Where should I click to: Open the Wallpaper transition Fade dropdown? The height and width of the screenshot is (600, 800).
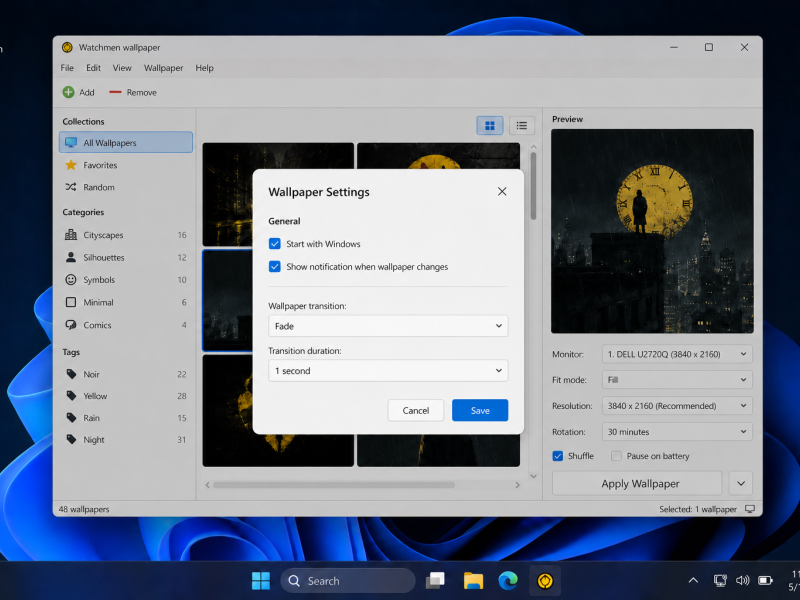(x=388, y=326)
